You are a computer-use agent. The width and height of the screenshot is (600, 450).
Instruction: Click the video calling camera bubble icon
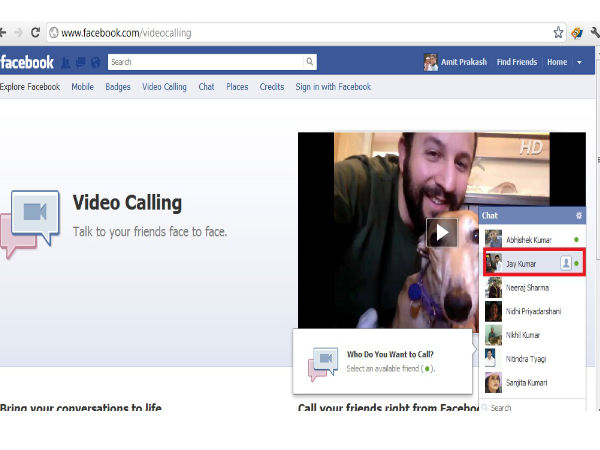pyautogui.click(x=30, y=223)
